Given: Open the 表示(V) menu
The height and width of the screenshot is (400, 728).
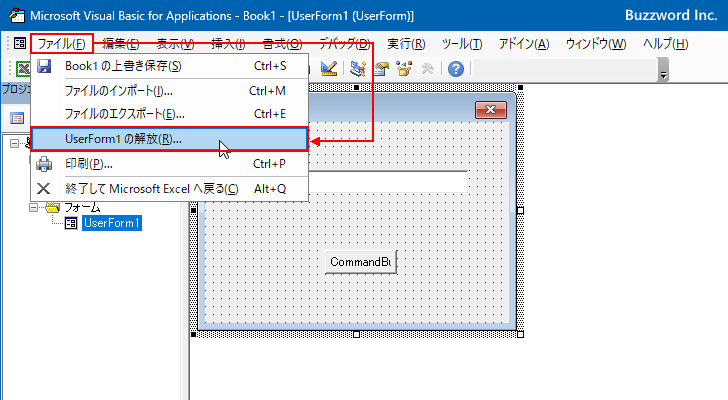Looking at the screenshot, I should (175, 44).
